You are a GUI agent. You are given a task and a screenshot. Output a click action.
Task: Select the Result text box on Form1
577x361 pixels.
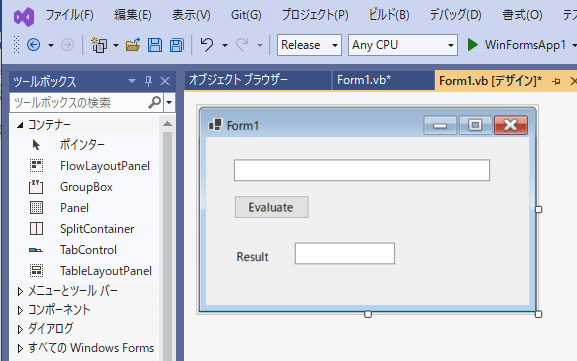click(345, 253)
